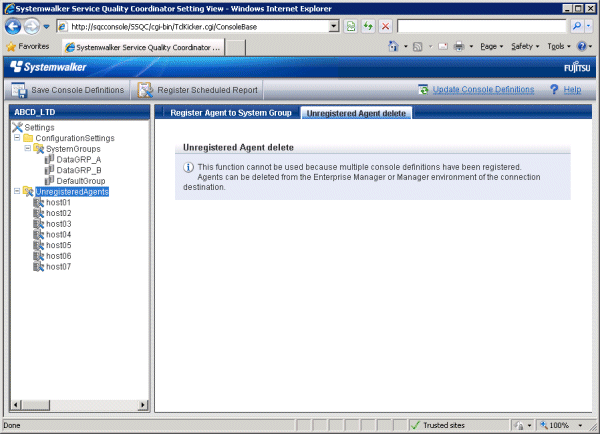Open the Page menu
This screenshot has height=434, width=600.
[491, 47]
